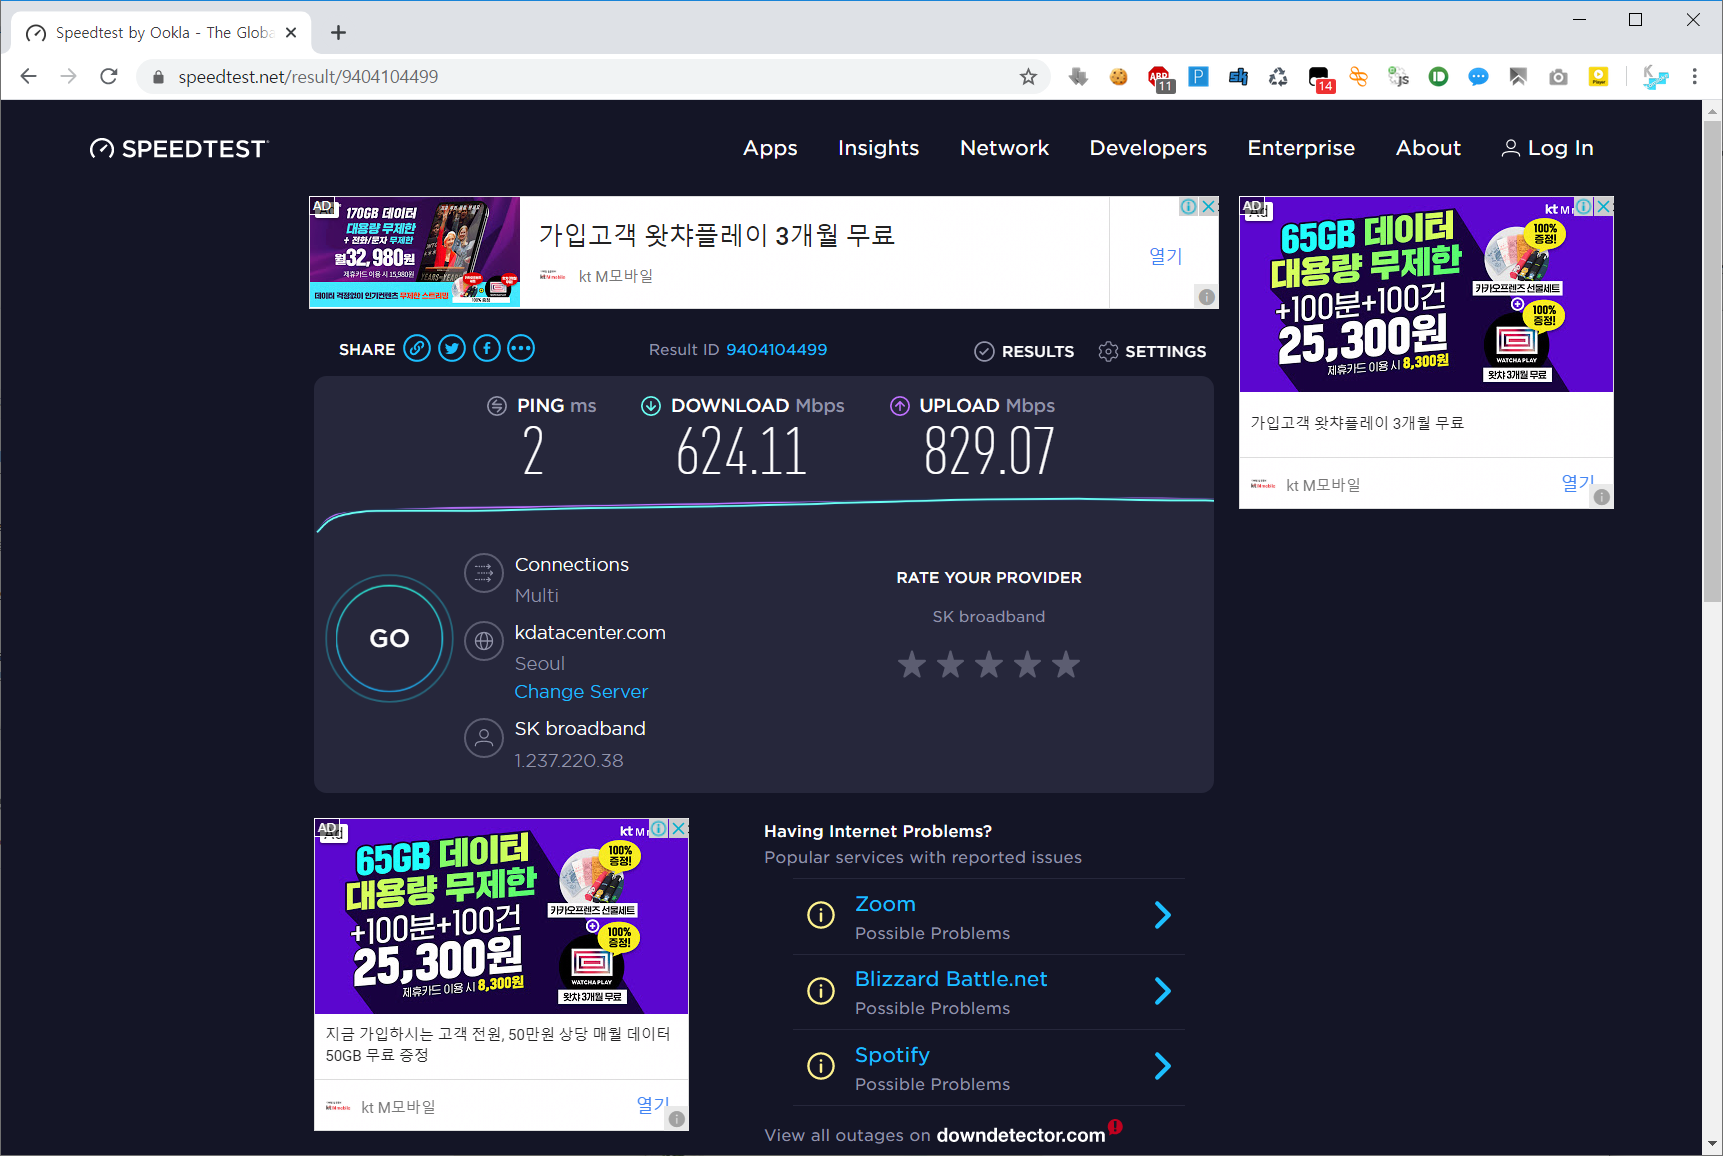This screenshot has width=1723, height=1156.
Task: Click the top banner AdChoices icon
Action: point(1189,206)
